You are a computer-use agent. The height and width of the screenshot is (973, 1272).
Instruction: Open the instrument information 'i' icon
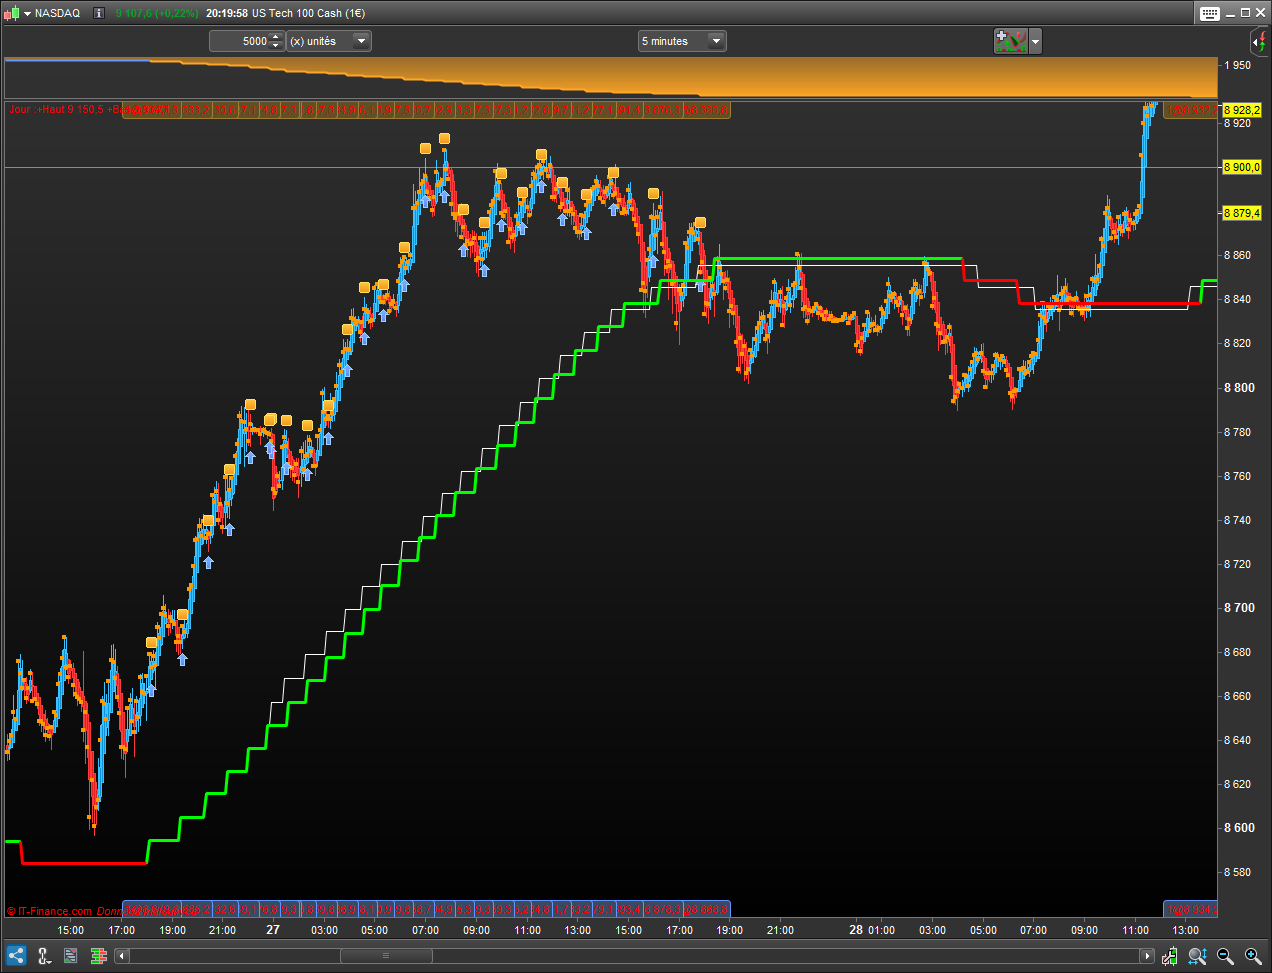pyautogui.click(x=98, y=13)
